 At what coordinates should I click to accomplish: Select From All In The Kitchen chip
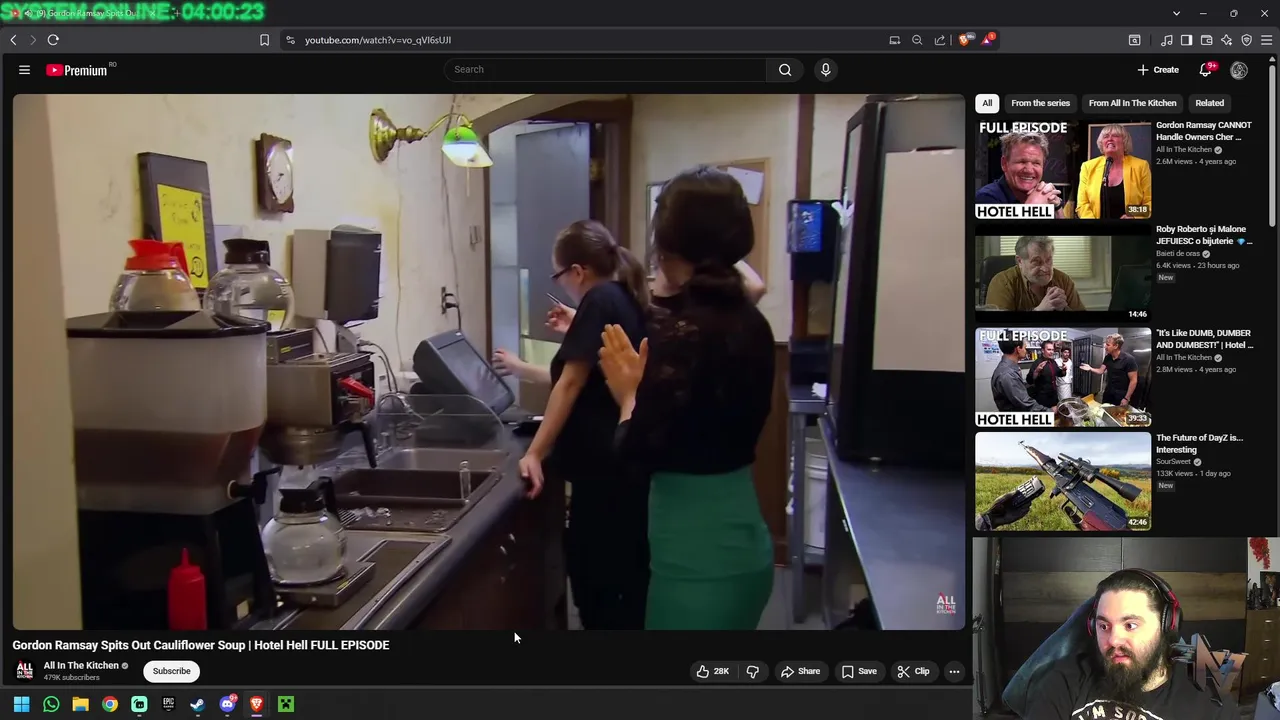point(1132,103)
